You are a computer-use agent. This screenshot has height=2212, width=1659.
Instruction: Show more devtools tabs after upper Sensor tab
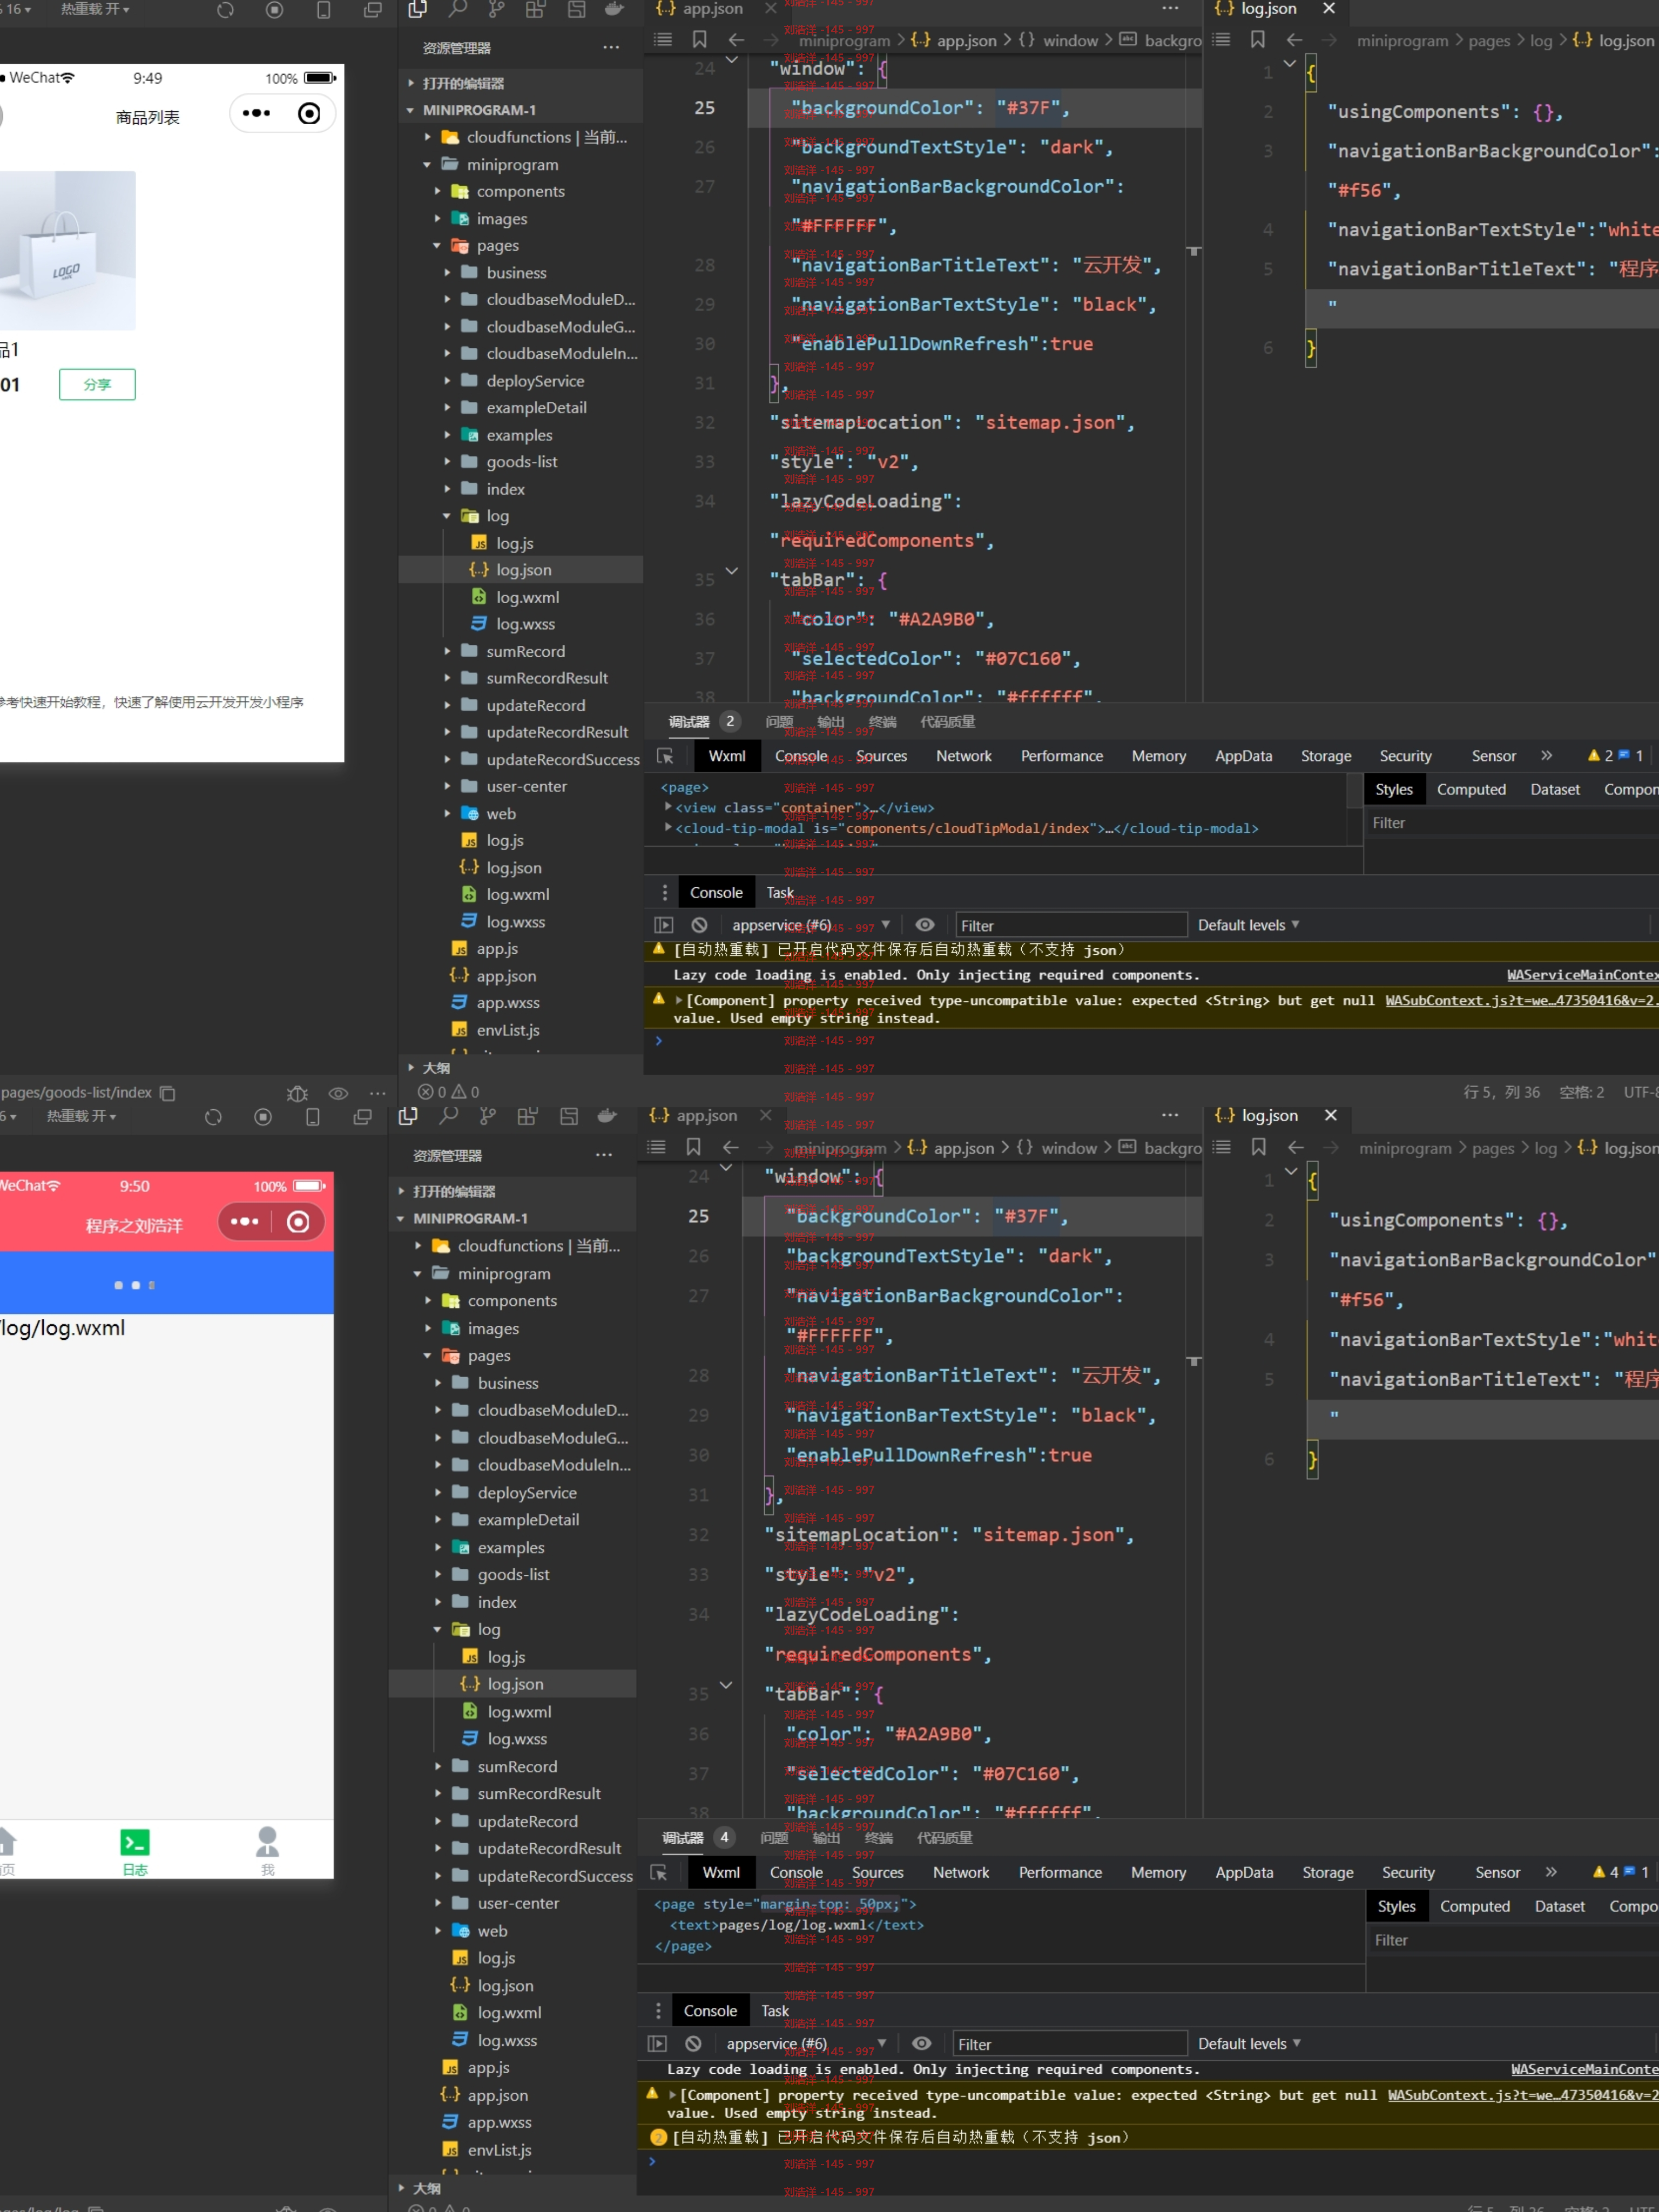(1546, 755)
